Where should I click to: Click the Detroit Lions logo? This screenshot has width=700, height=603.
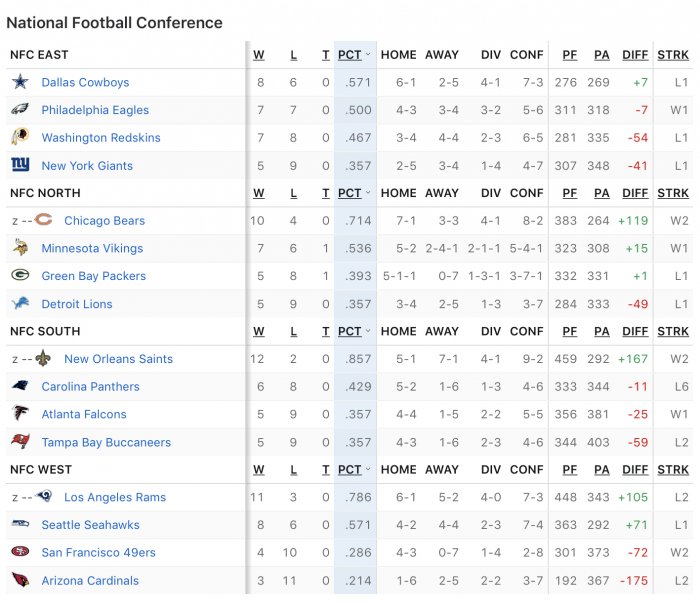pyautogui.click(x=21, y=303)
